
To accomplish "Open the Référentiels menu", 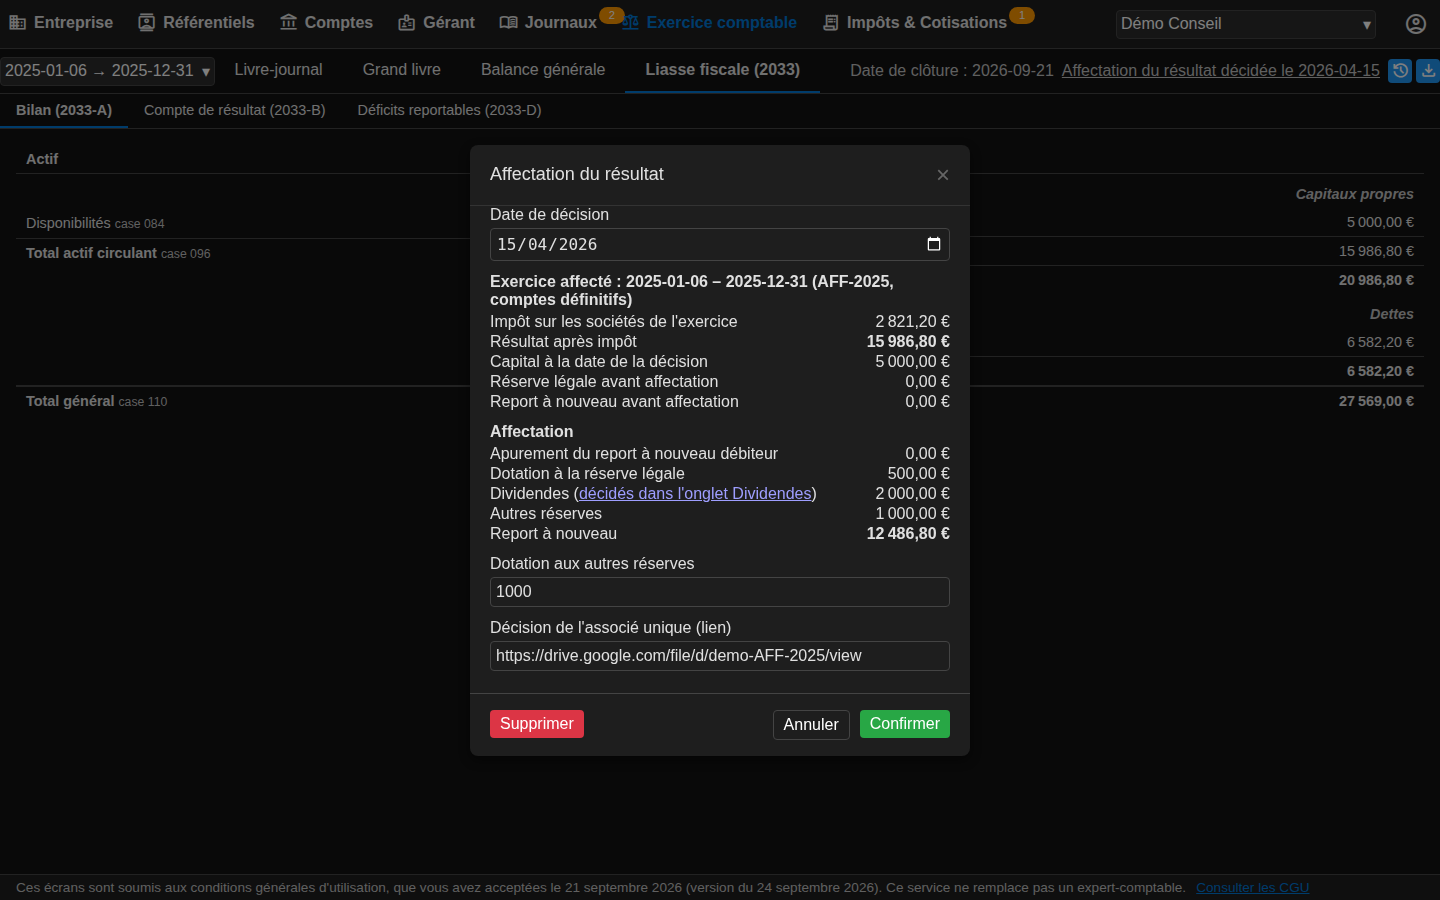I will pyautogui.click(x=196, y=22).
